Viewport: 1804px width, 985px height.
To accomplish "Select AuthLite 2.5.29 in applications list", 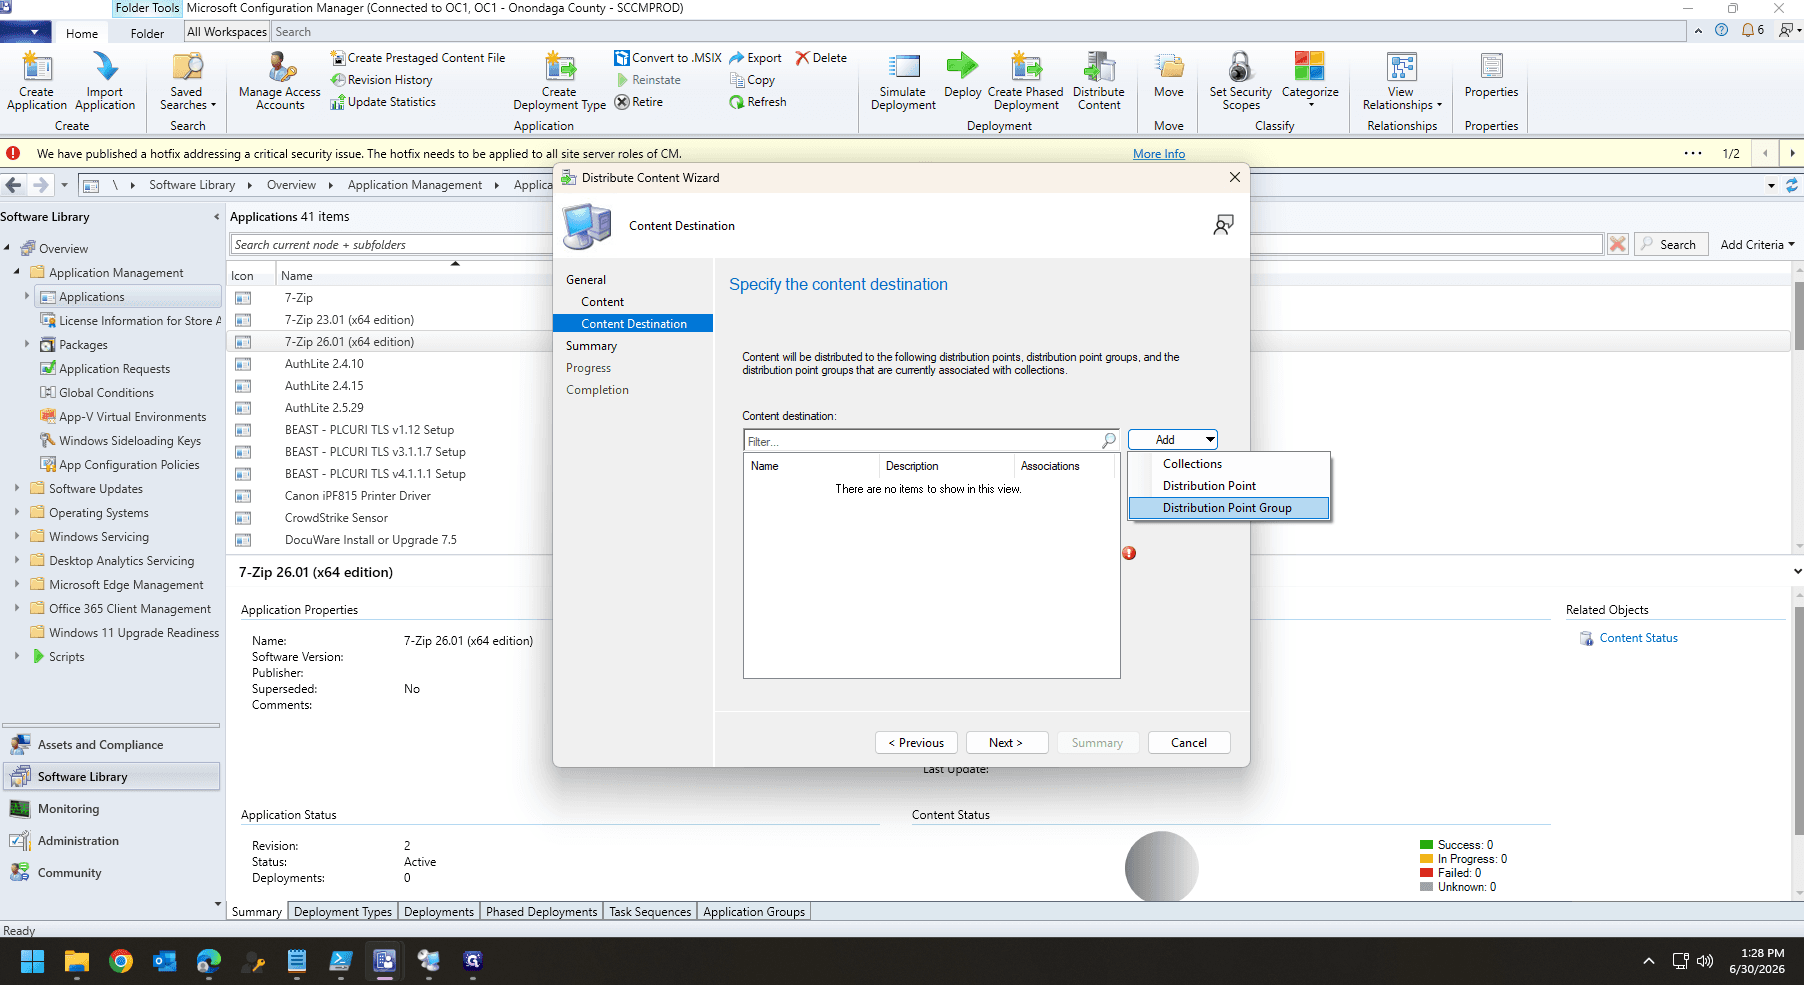I will (324, 408).
